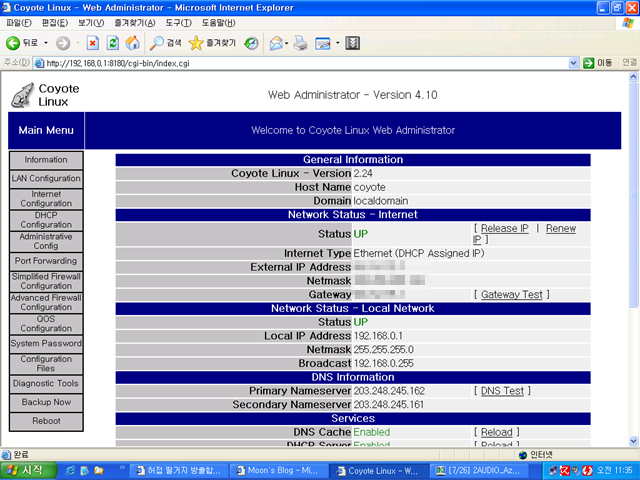640x480 pixels.
Task: Click Reload link for DNS Cache
Action: tap(496, 432)
